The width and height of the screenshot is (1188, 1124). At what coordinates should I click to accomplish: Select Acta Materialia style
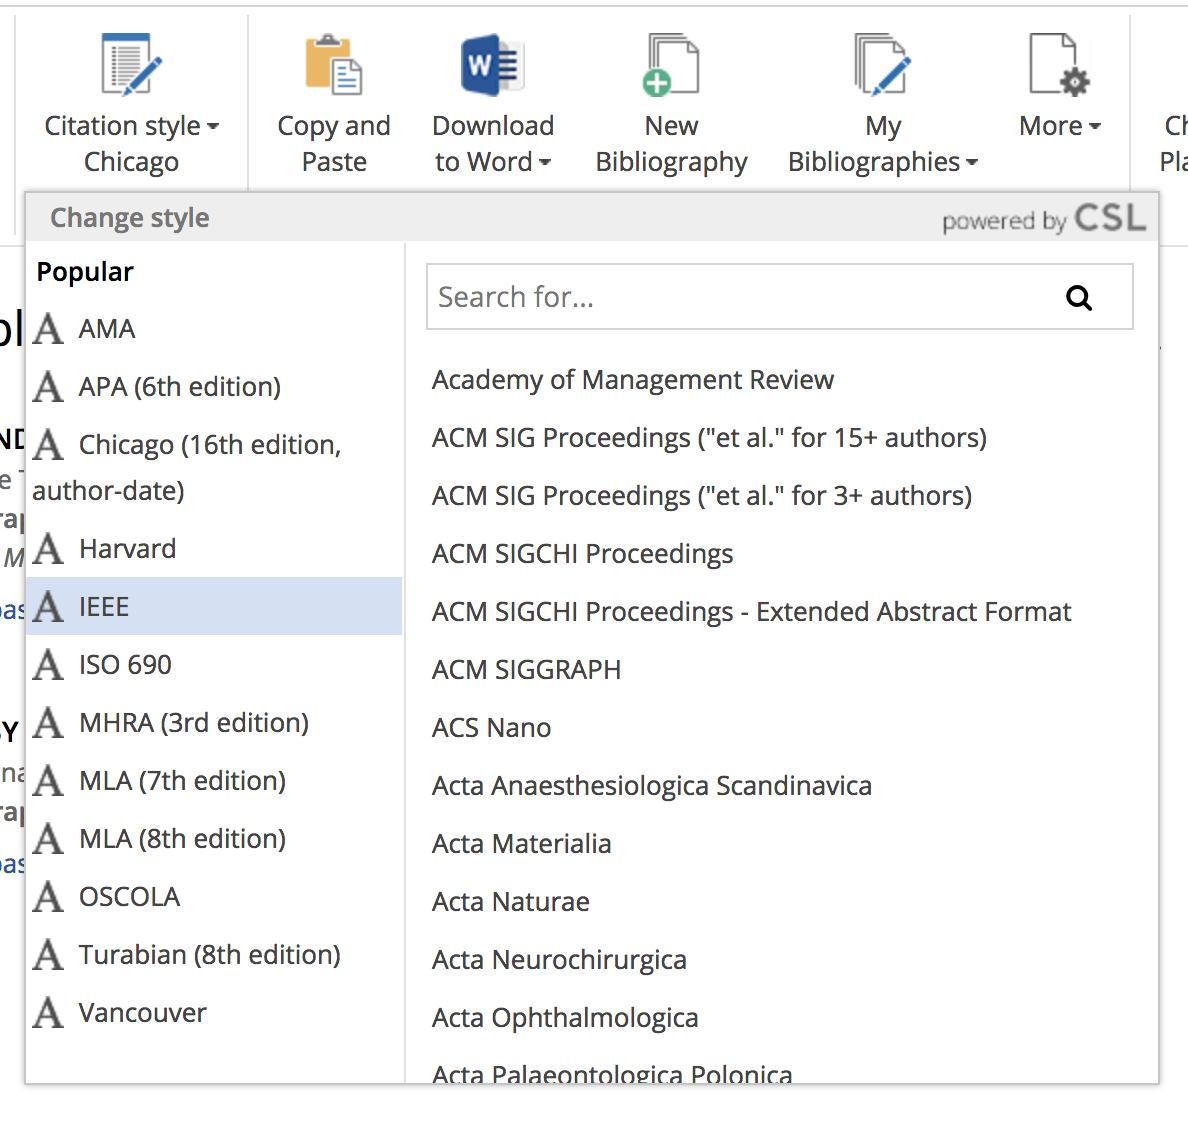click(x=521, y=844)
